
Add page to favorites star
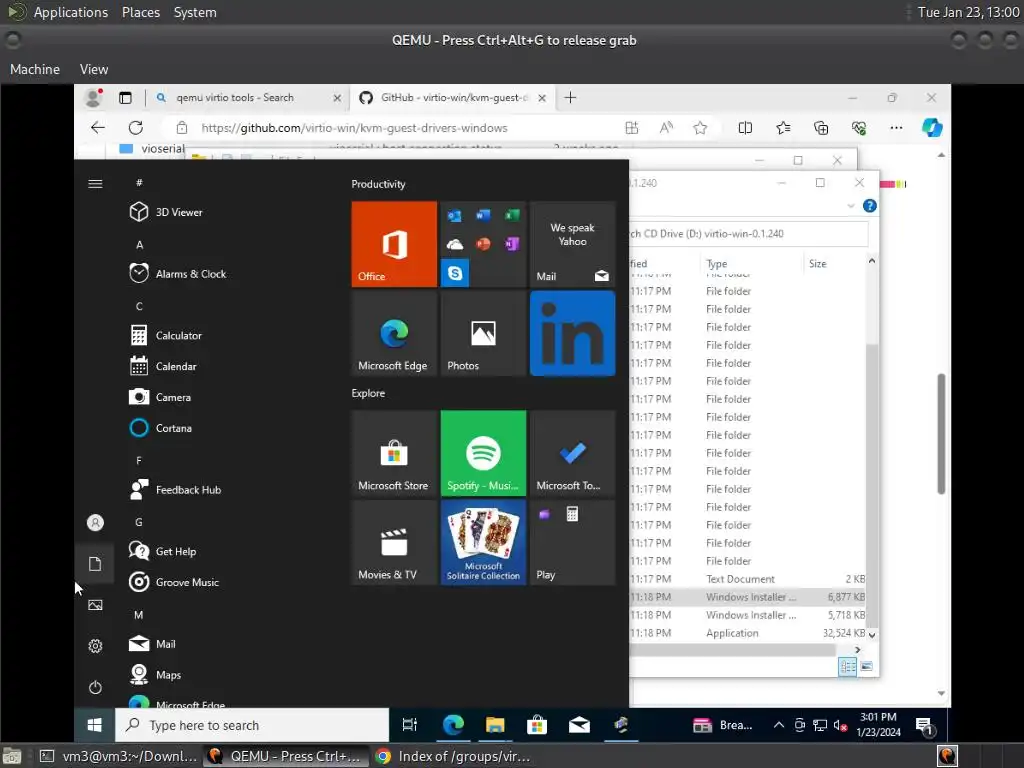[x=700, y=128]
